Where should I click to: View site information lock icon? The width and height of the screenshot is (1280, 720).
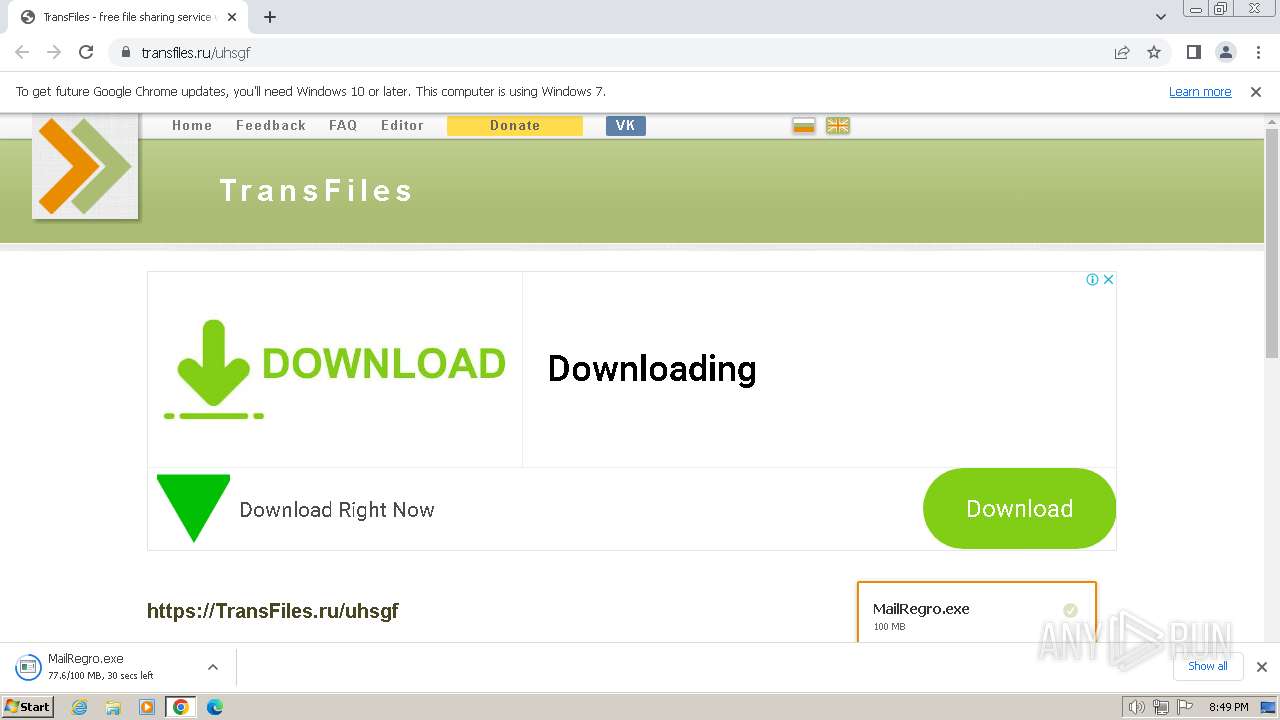(x=125, y=52)
